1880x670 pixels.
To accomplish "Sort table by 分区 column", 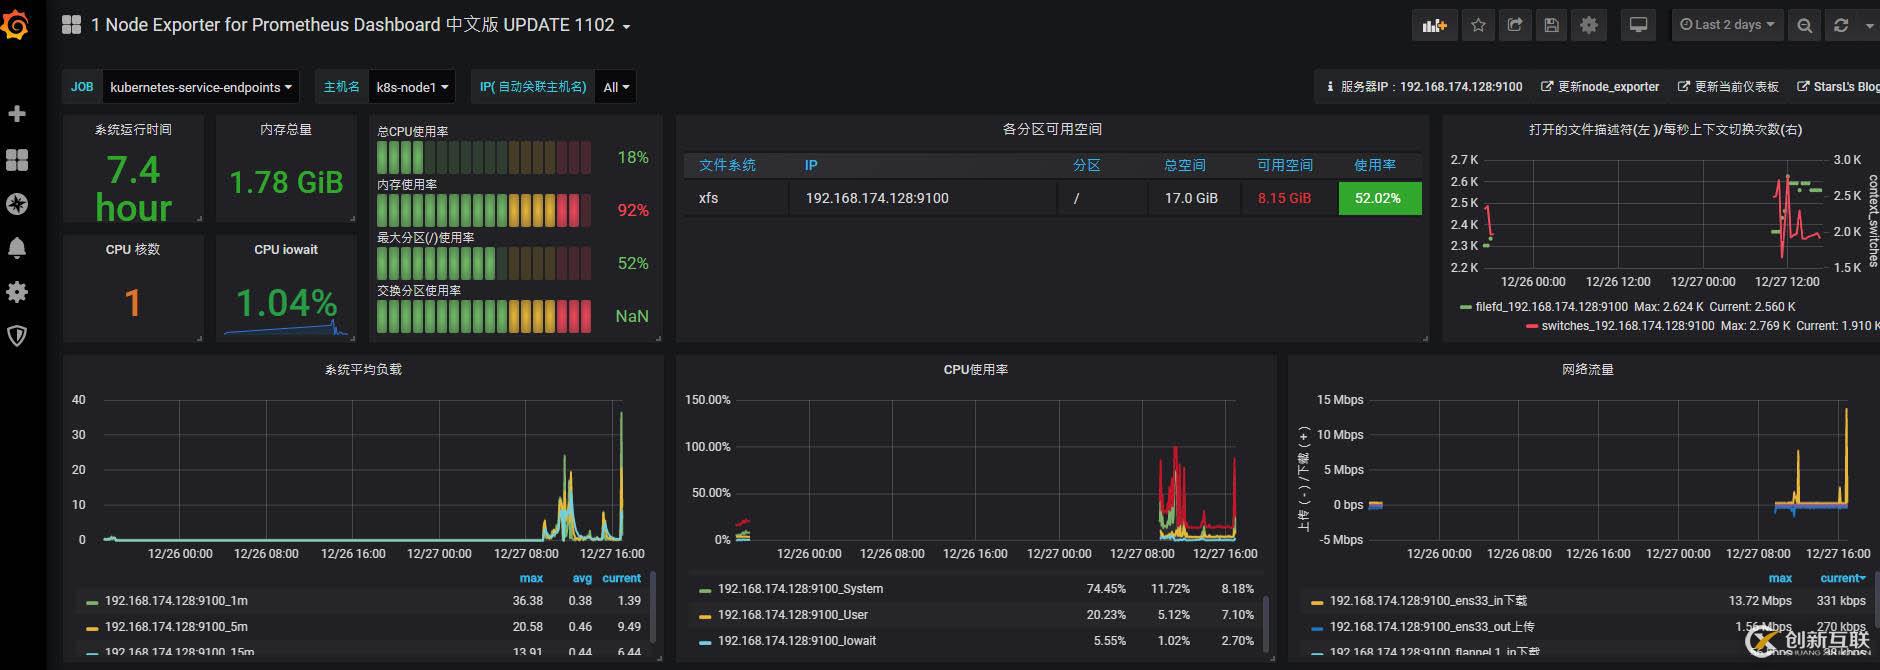I will [1086, 165].
